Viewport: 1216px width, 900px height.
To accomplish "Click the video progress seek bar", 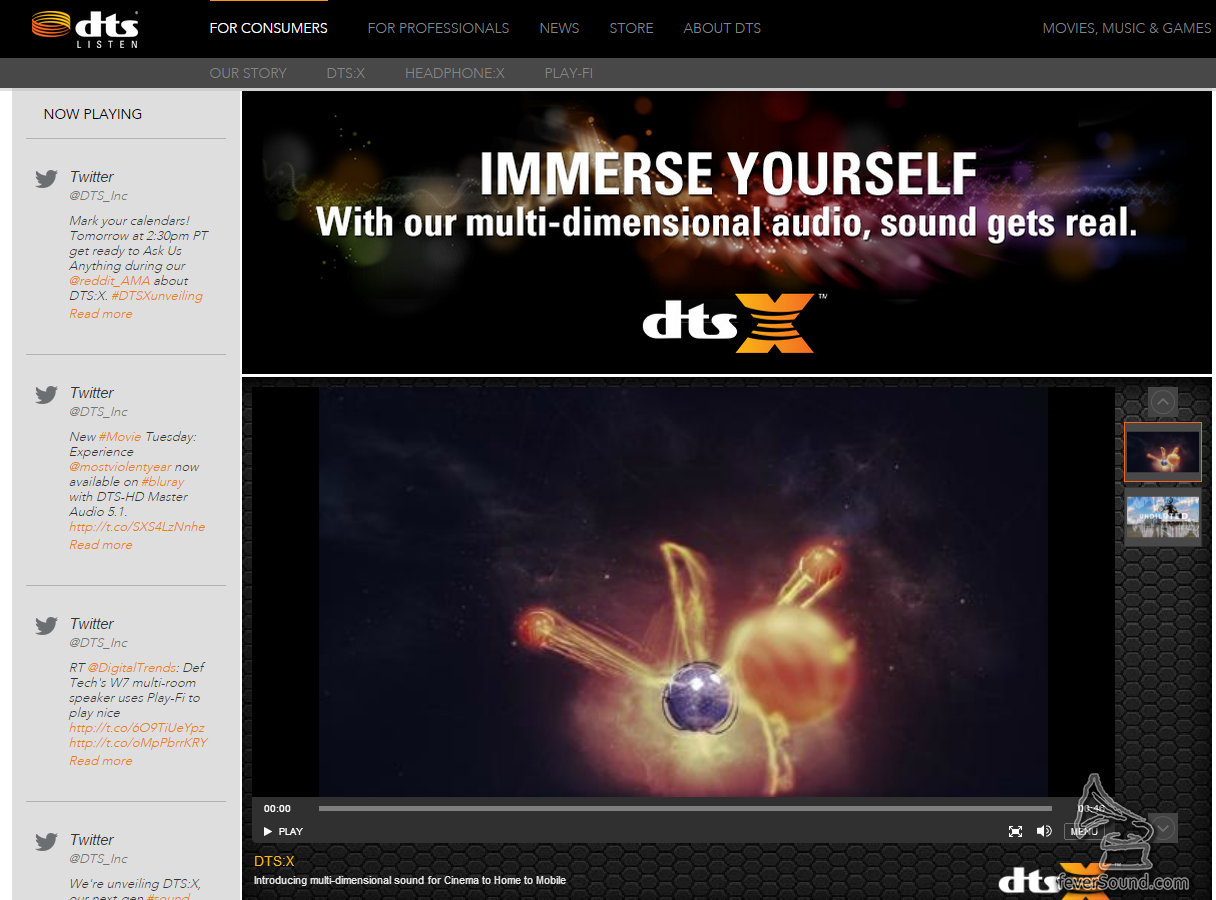I will click(685, 808).
